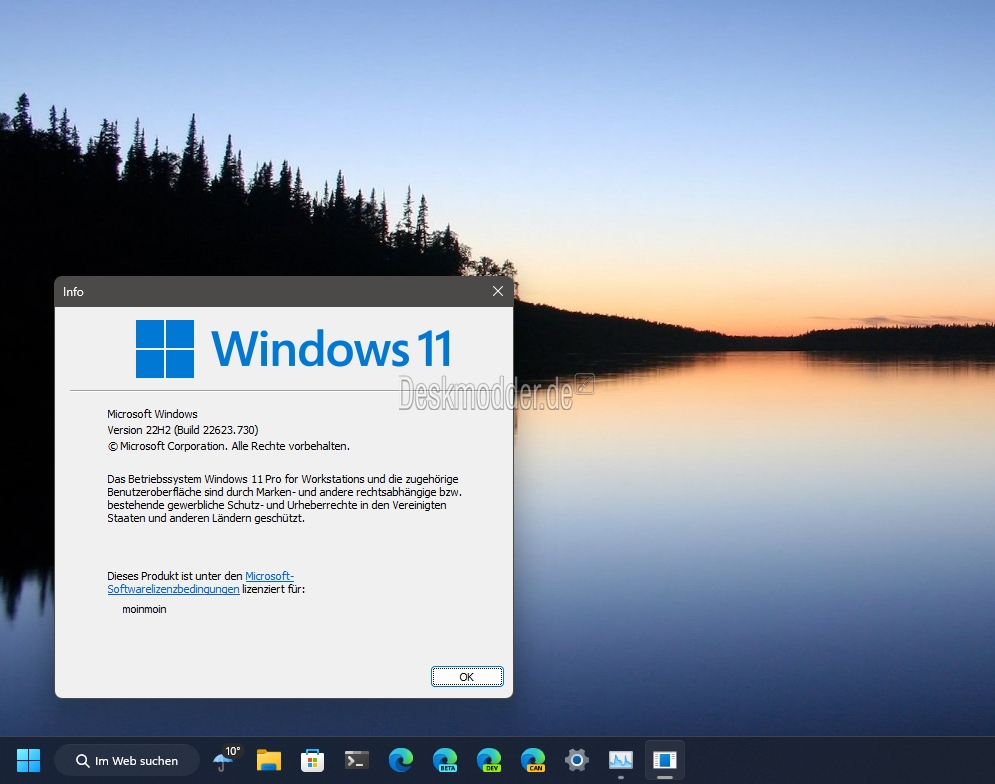Open Microsoft Edge Canary browser
Screen dimensions: 995x784
pos(533,760)
